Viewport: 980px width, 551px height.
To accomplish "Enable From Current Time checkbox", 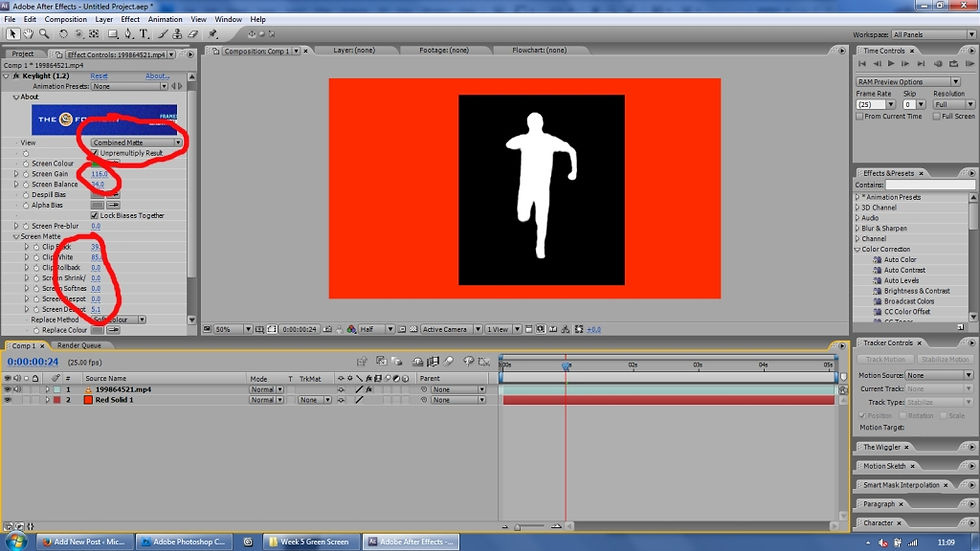I will point(859,116).
